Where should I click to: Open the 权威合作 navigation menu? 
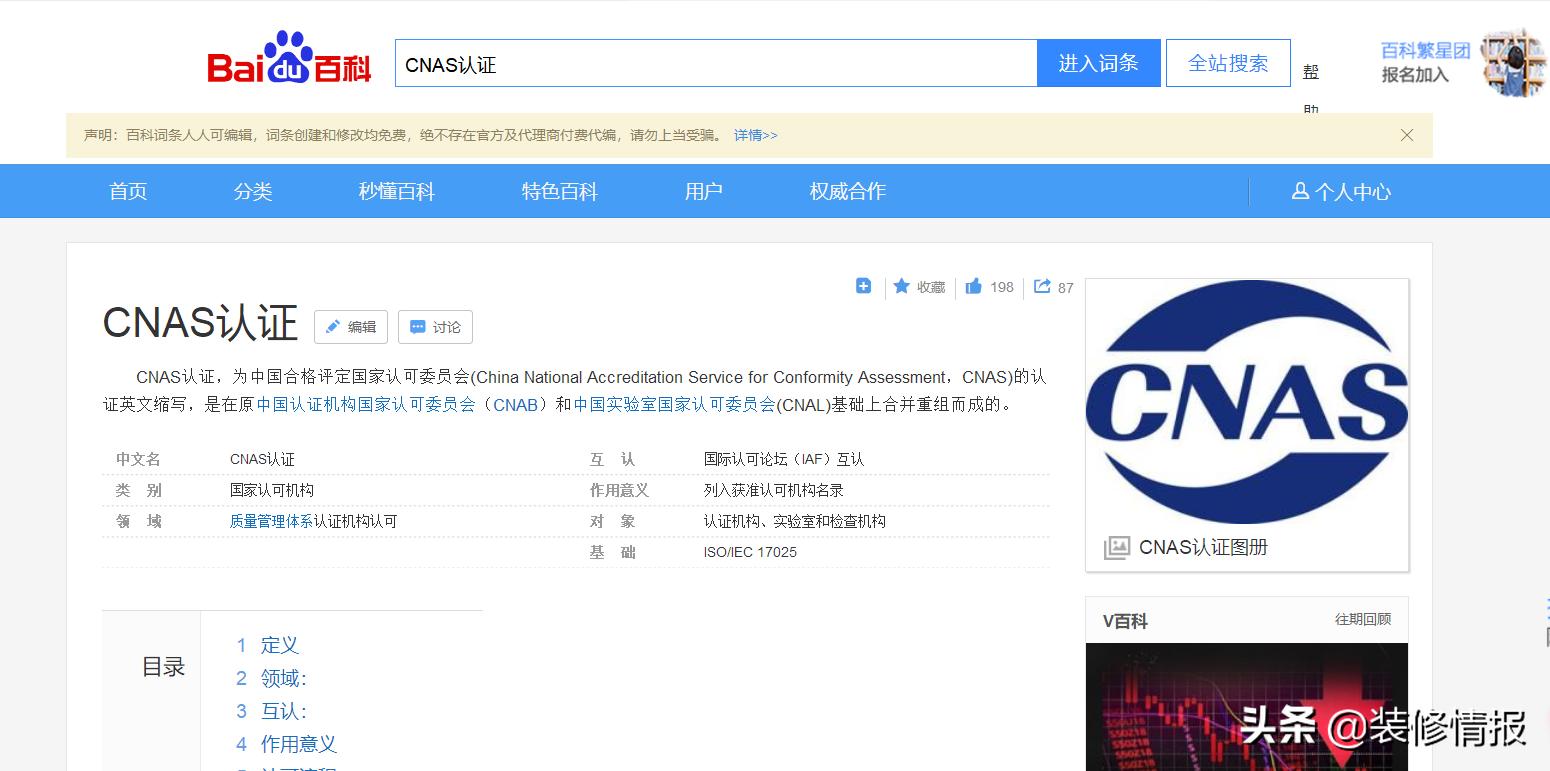click(x=848, y=191)
